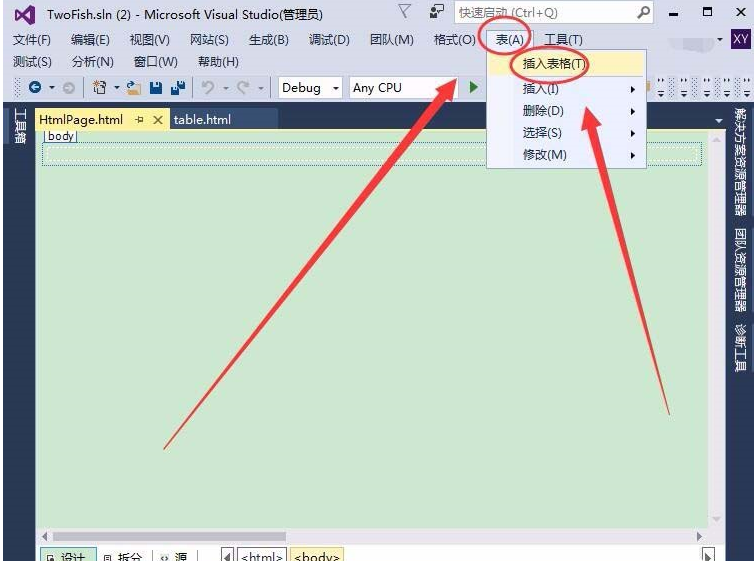Switch to Design (设计) view

click(x=68, y=555)
